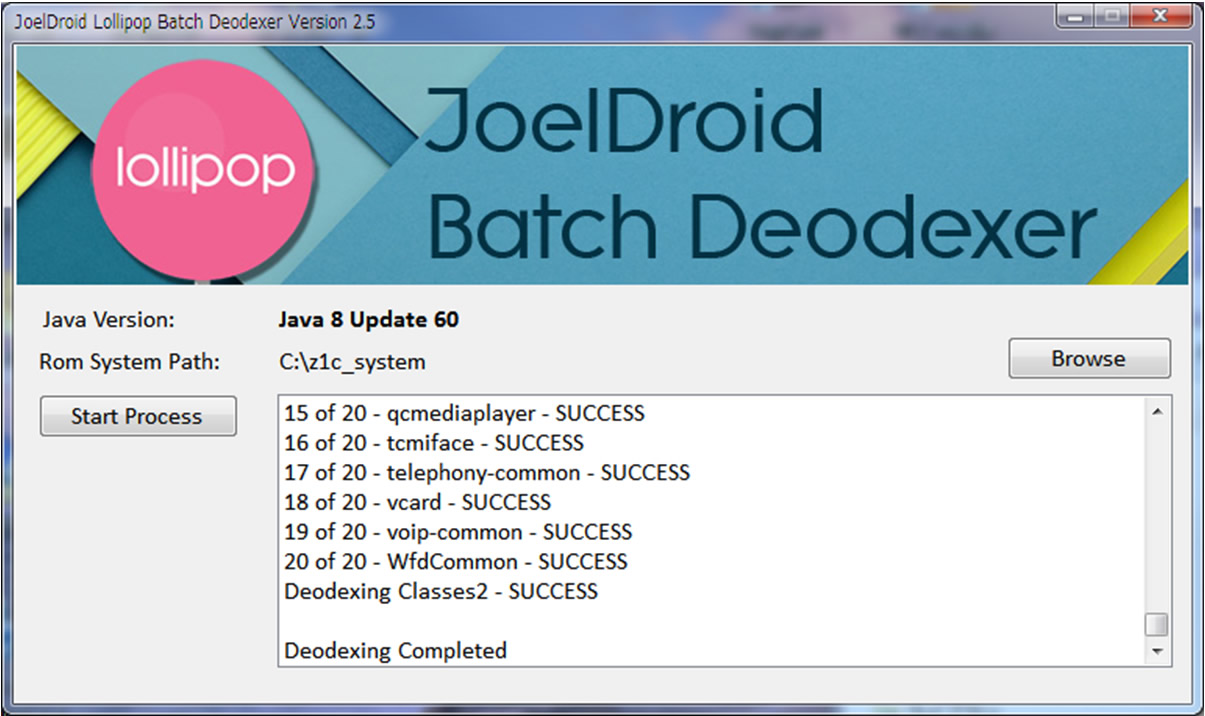Click the log scrollbar down arrow
Screen dimensions: 1205x716
click(1157, 651)
